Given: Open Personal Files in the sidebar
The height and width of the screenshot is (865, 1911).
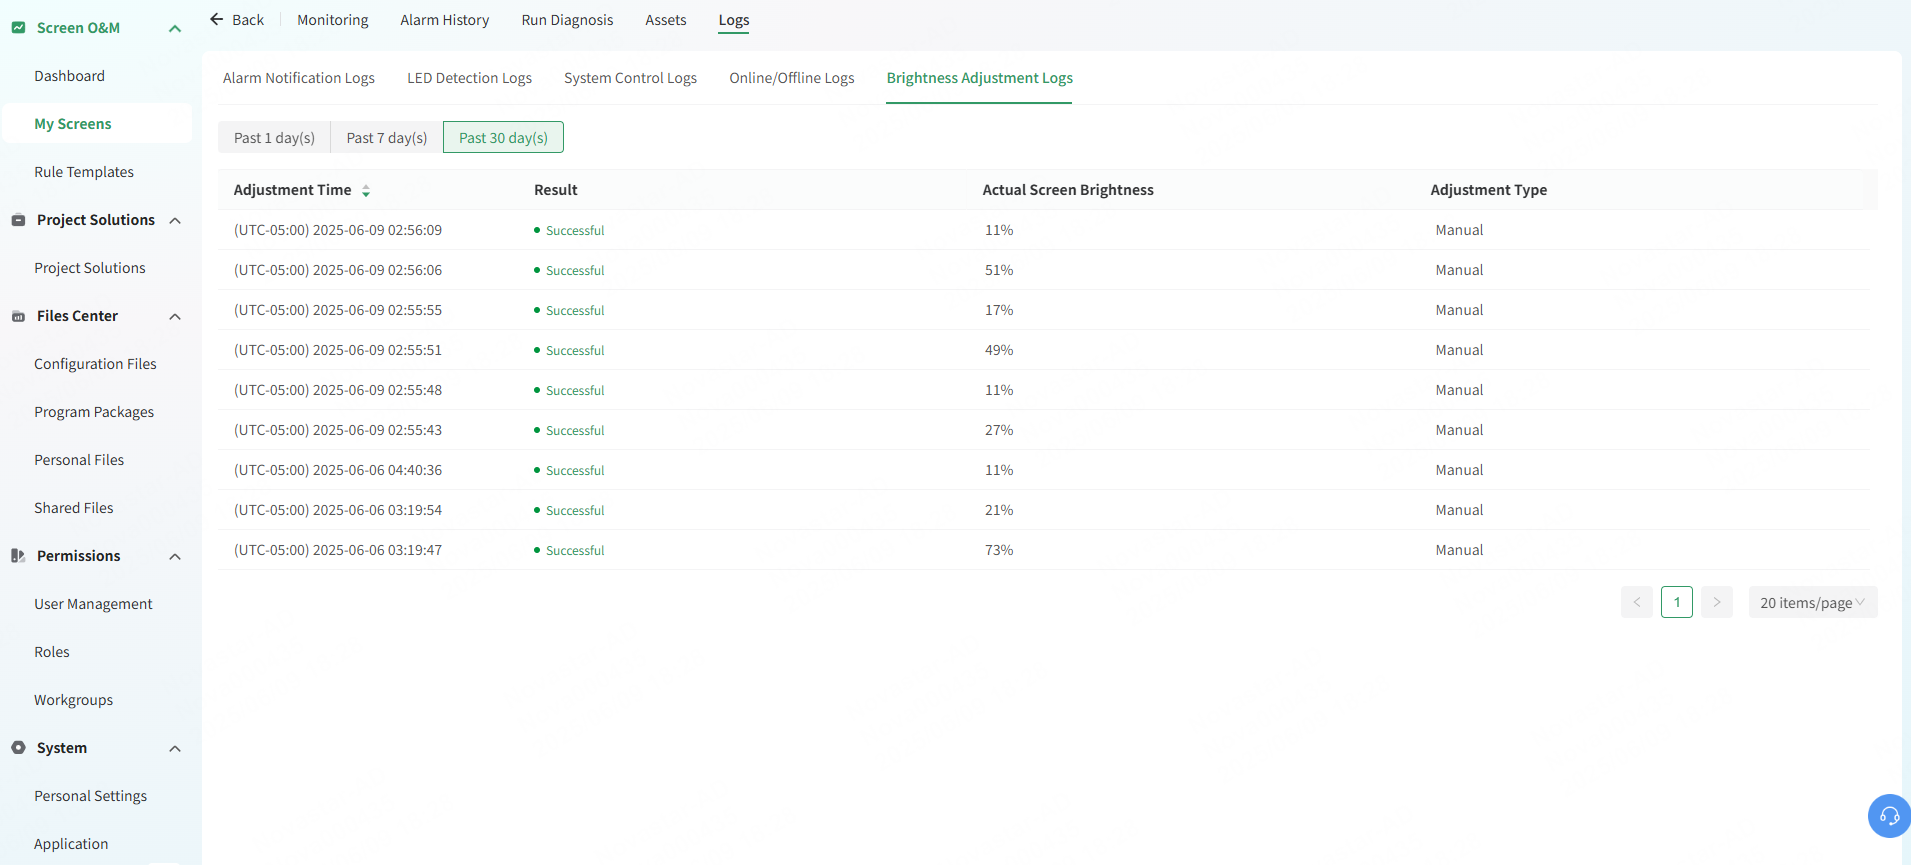Looking at the screenshot, I should point(79,460).
